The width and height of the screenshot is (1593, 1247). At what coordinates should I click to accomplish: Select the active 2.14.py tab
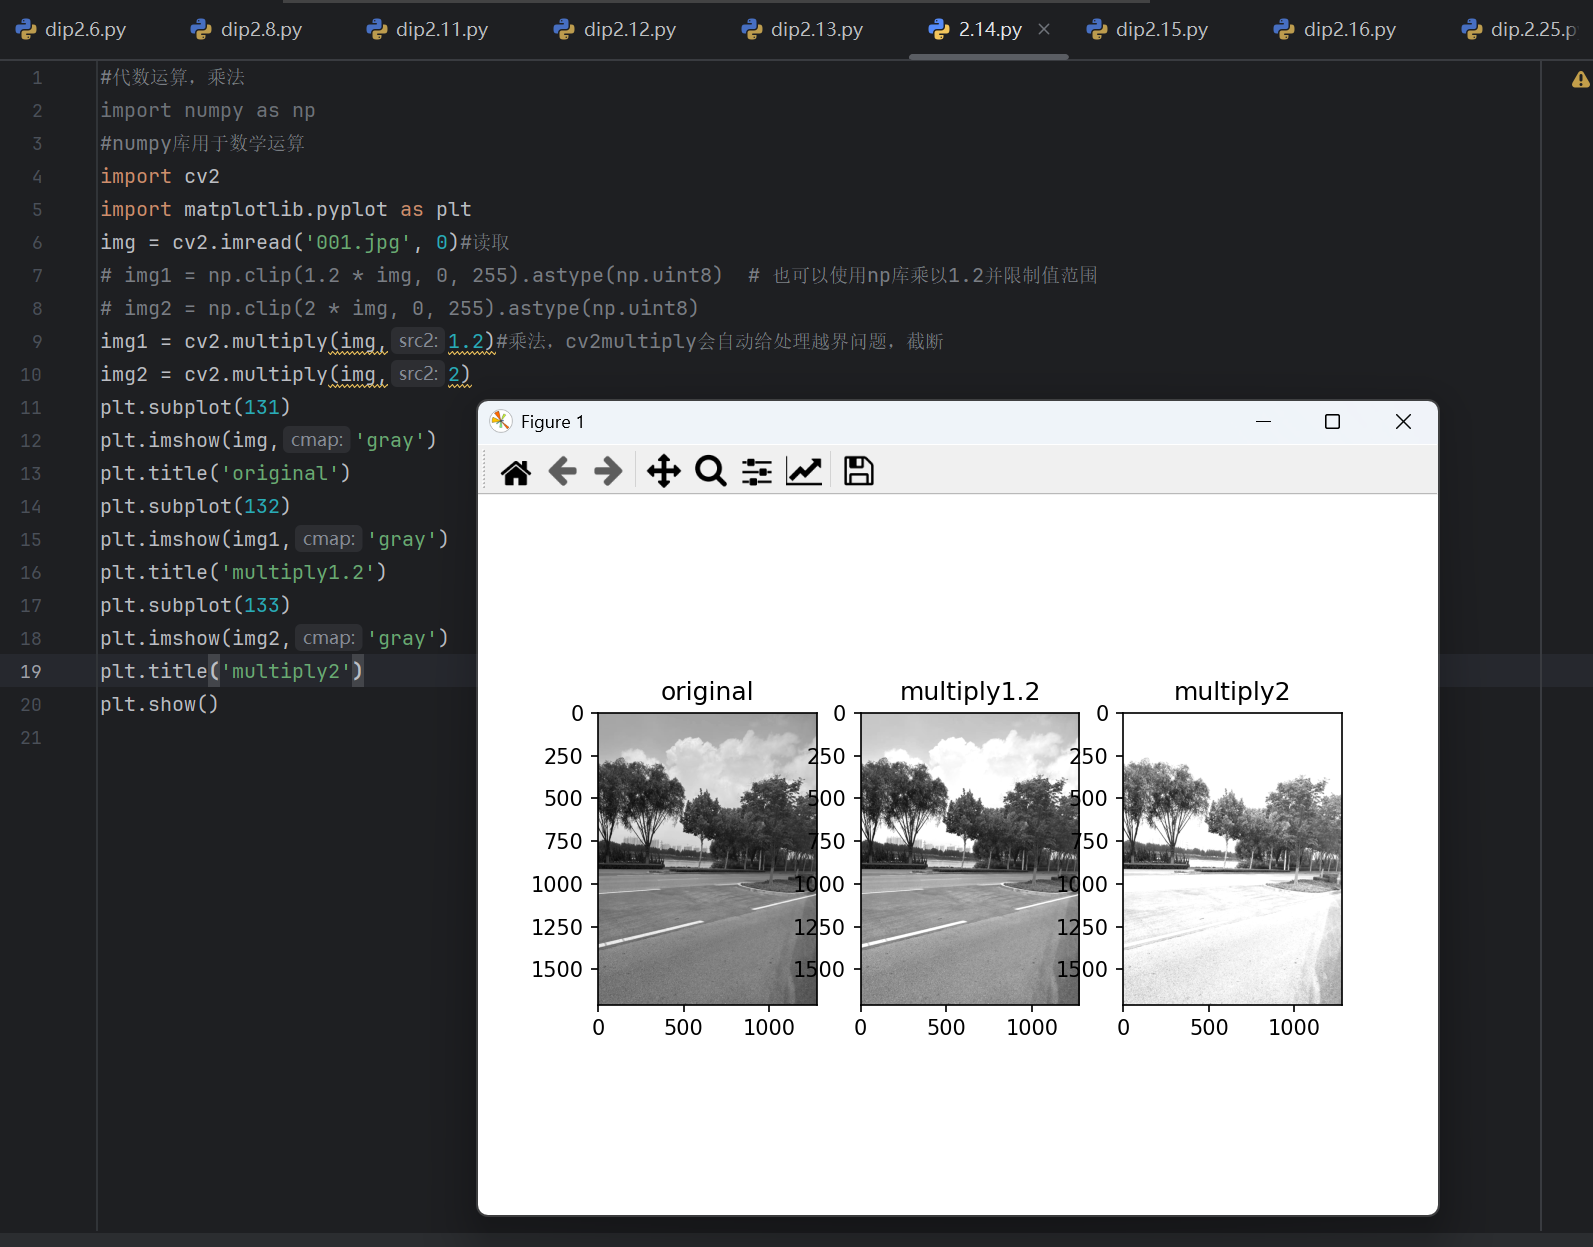tap(990, 30)
